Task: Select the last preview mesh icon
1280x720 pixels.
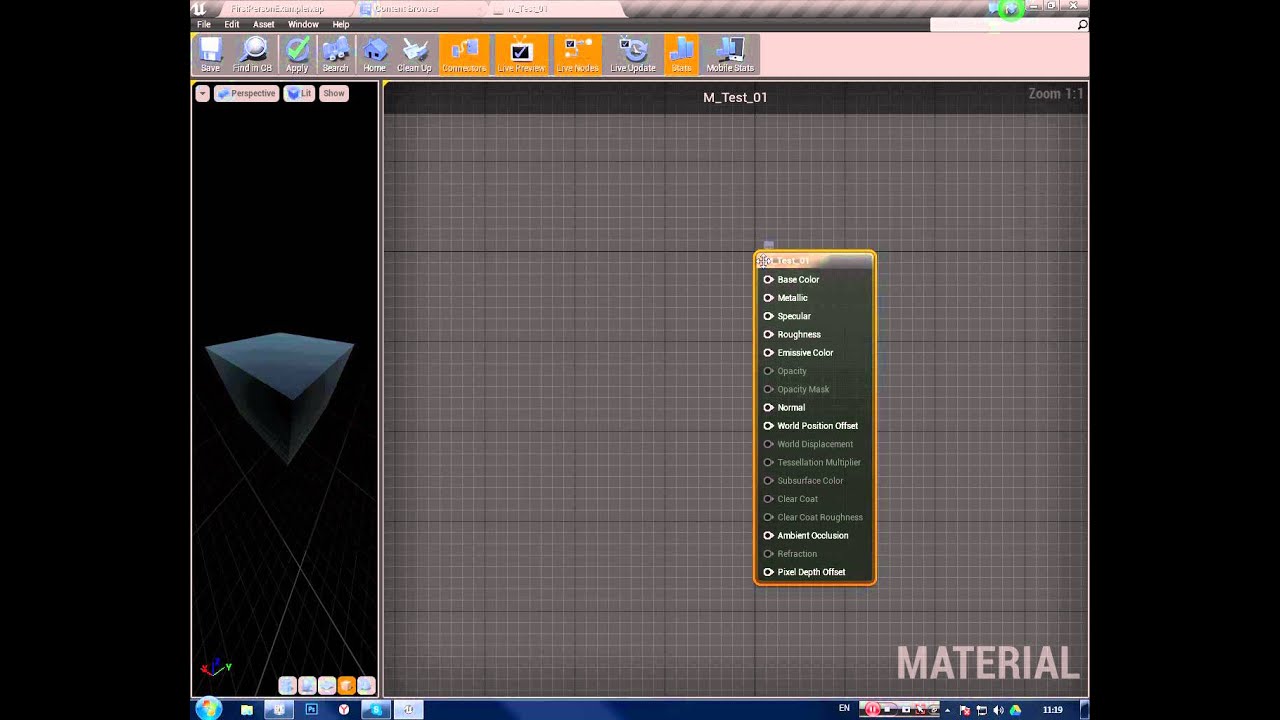Action: (366, 685)
